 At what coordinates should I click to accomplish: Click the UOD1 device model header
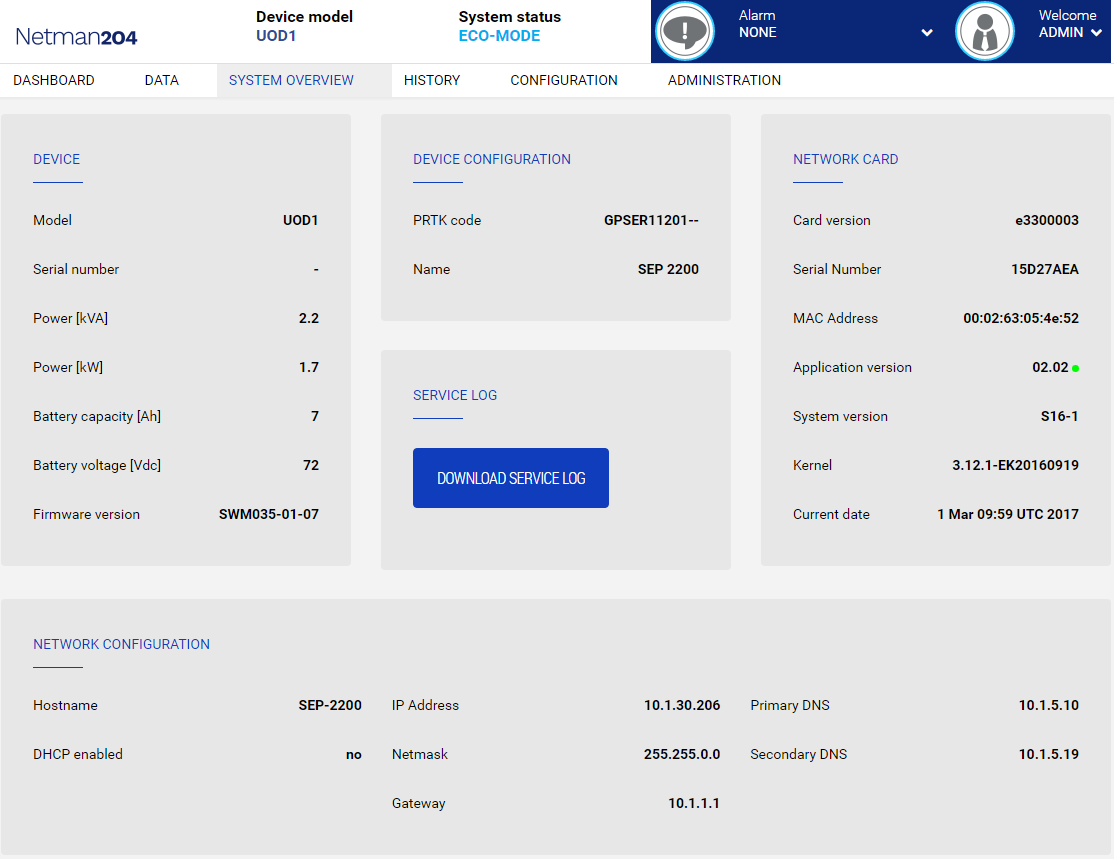tap(276, 36)
